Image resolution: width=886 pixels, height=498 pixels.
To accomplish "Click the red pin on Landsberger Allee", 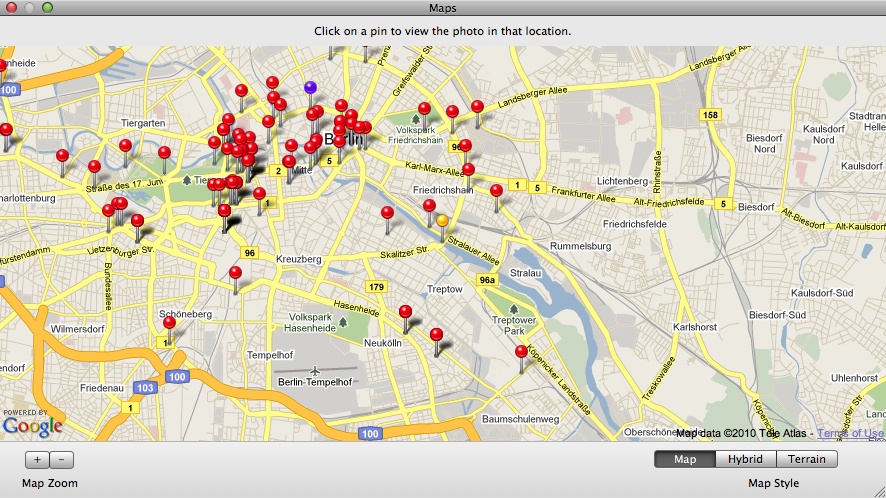I will point(477,107).
